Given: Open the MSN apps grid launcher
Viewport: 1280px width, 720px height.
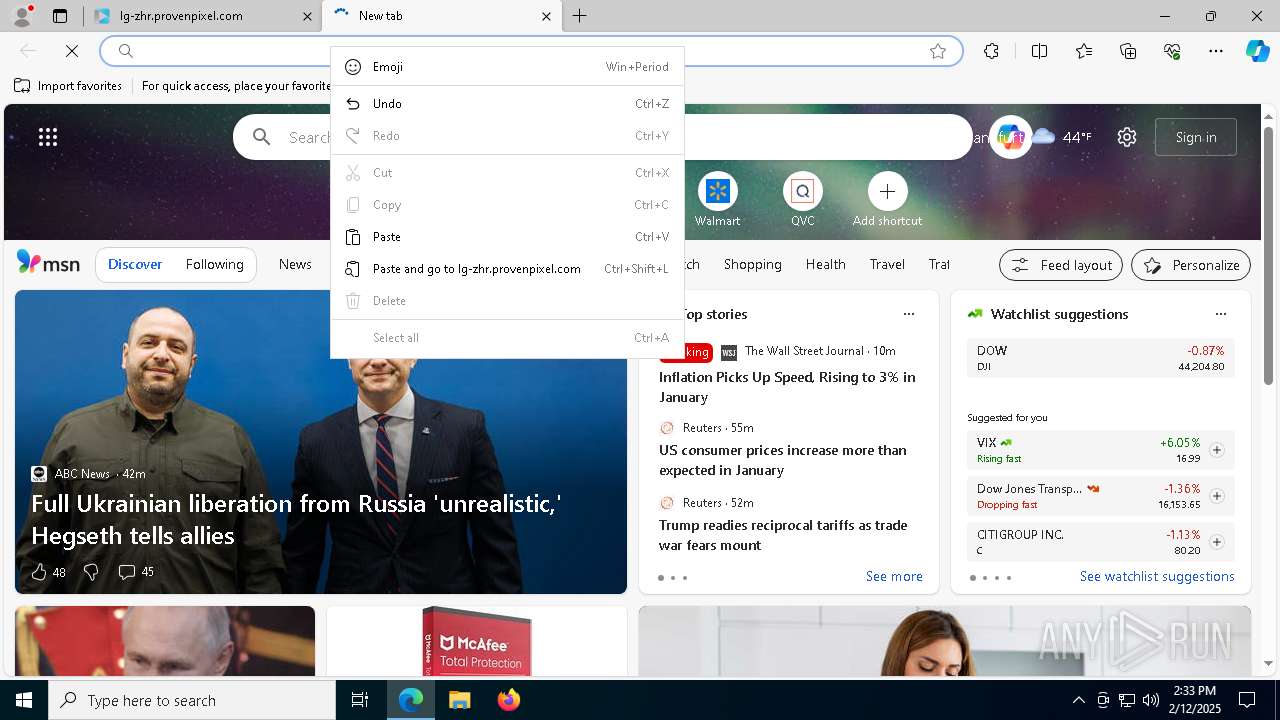Looking at the screenshot, I should point(48,137).
